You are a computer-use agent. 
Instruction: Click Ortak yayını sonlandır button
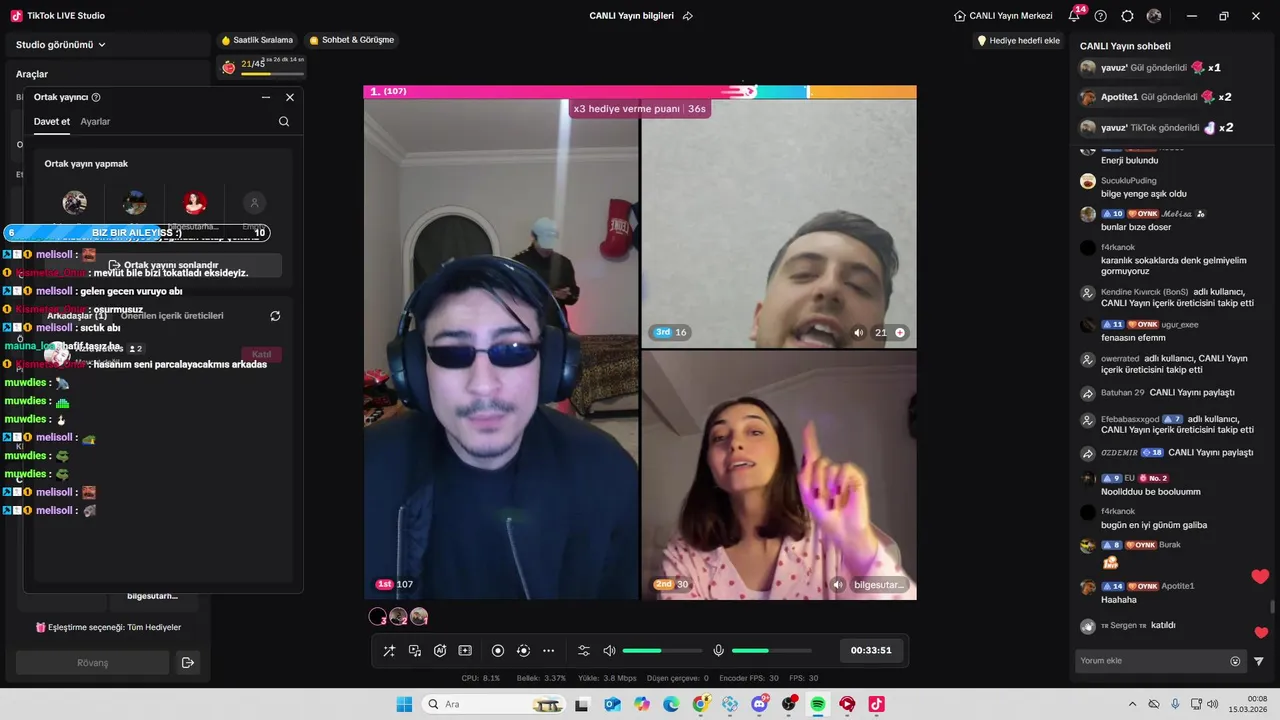pos(163,265)
